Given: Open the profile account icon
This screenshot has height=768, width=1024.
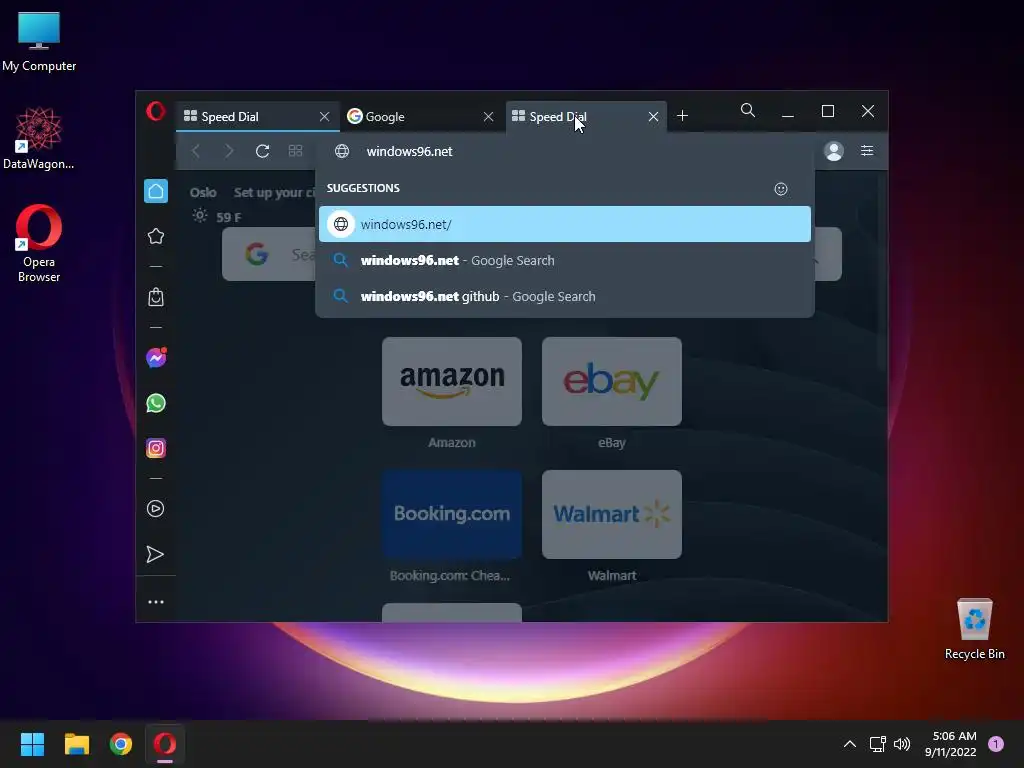Looking at the screenshot, I should pos(834,151).
